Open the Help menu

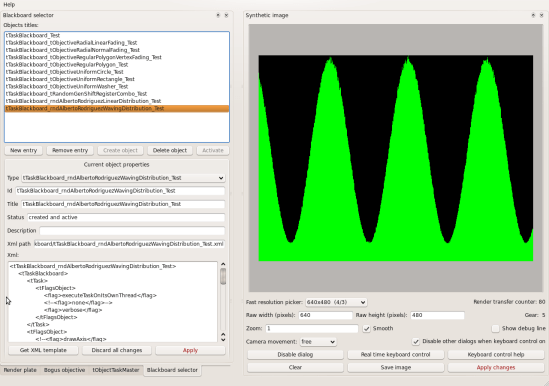pyautogui.click(x=9, y=5)
